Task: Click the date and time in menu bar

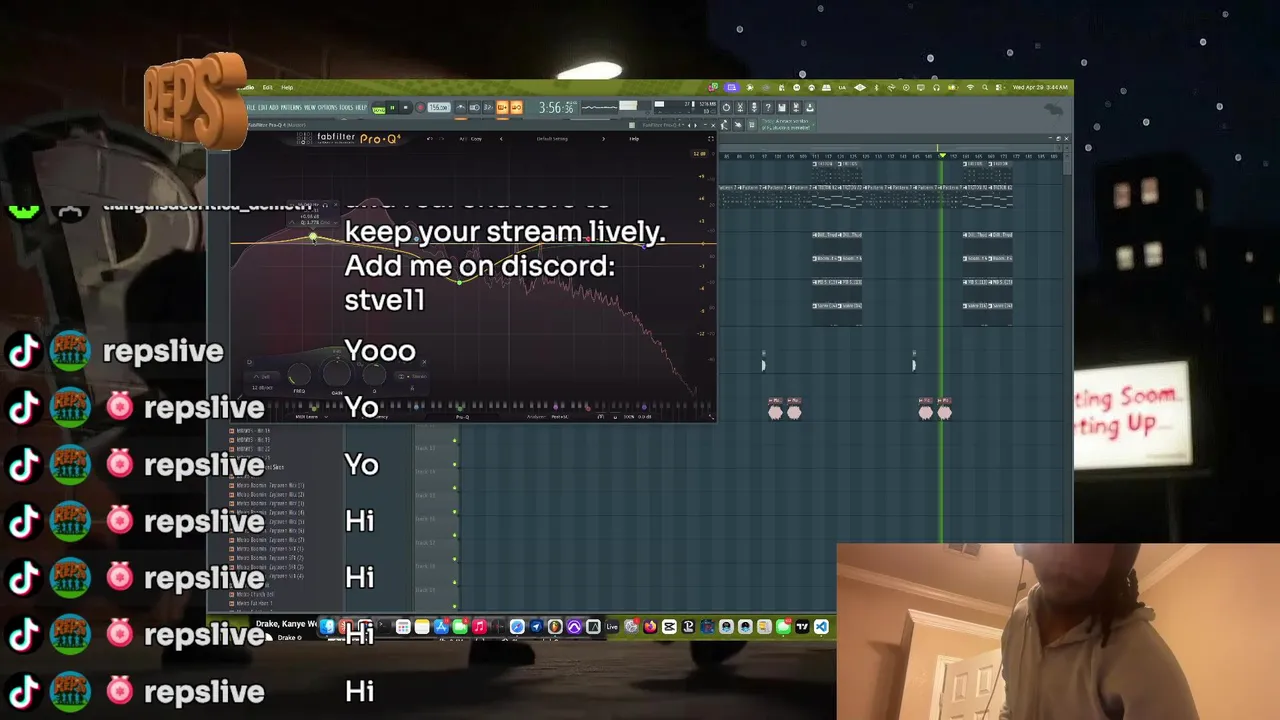Action: pyautogui.click(x=1040, y=87)
